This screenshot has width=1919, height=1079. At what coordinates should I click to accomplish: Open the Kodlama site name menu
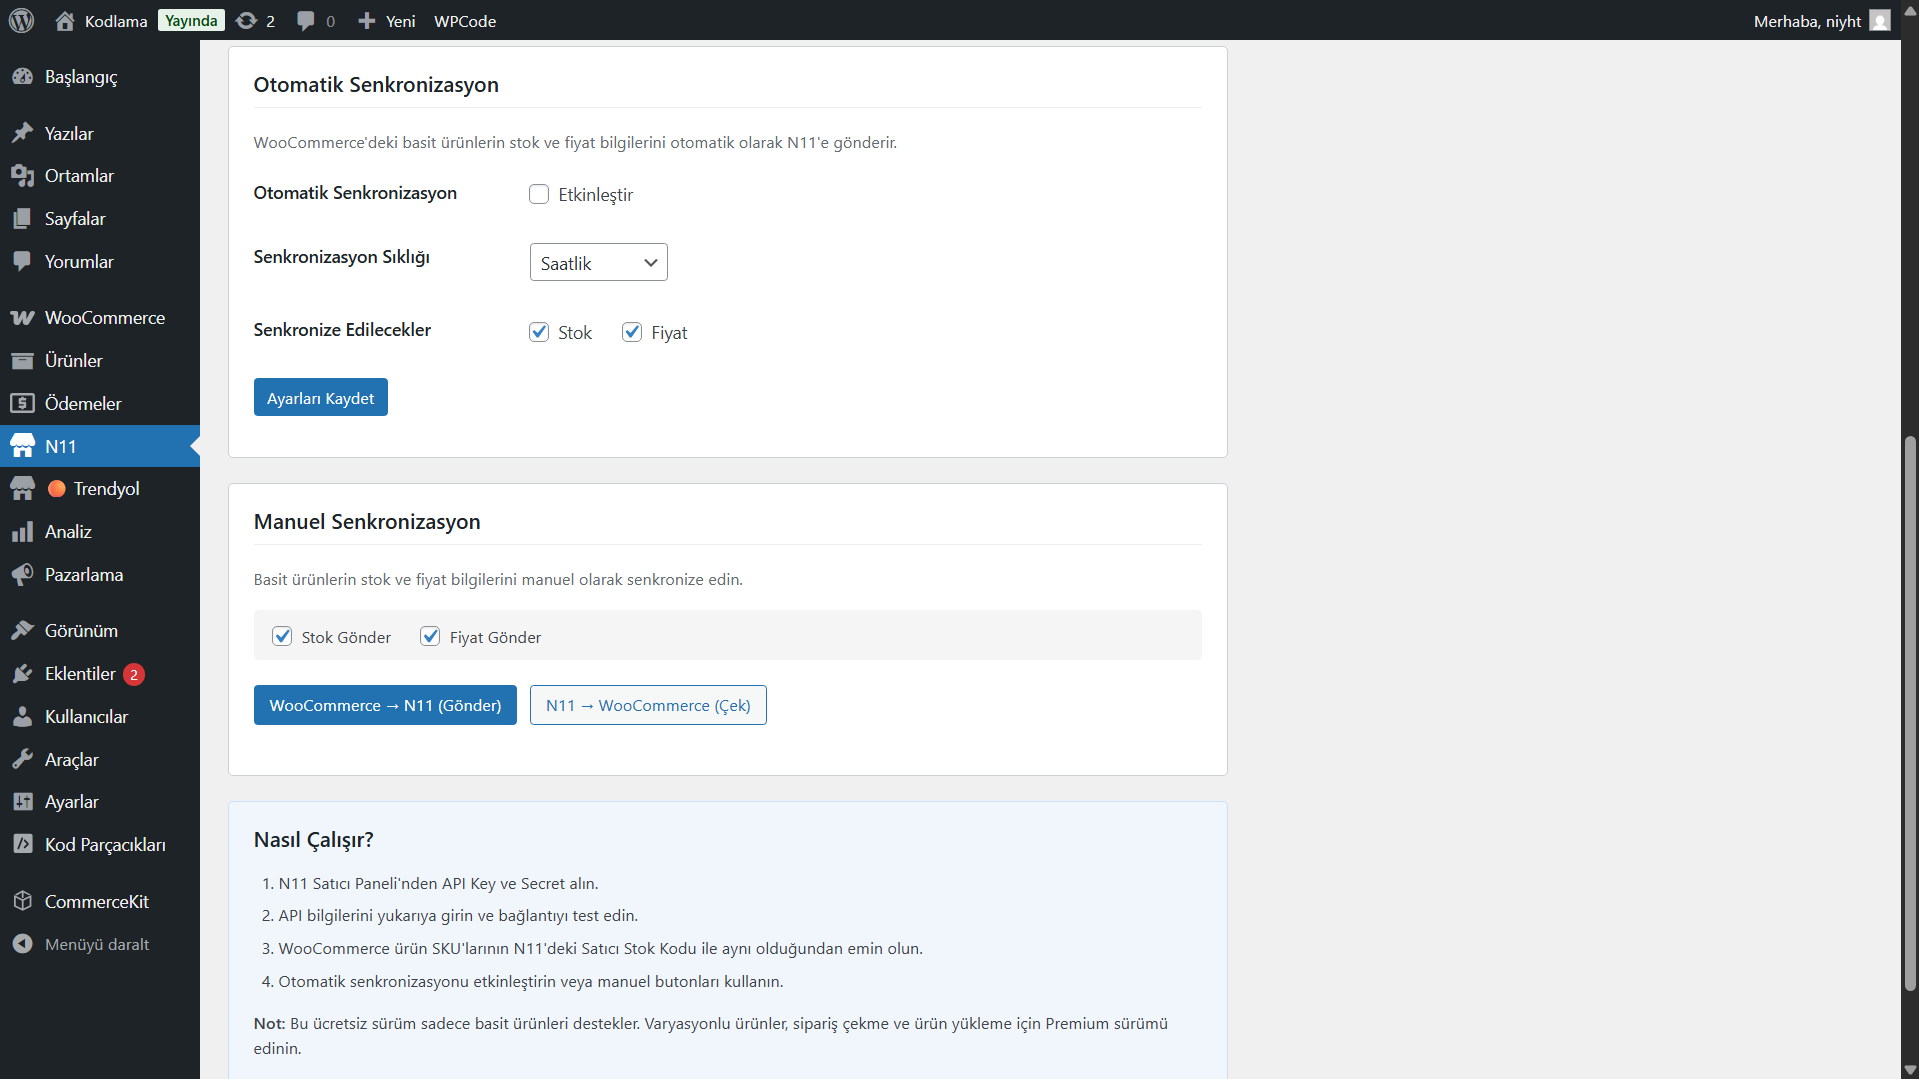[116, 21]
